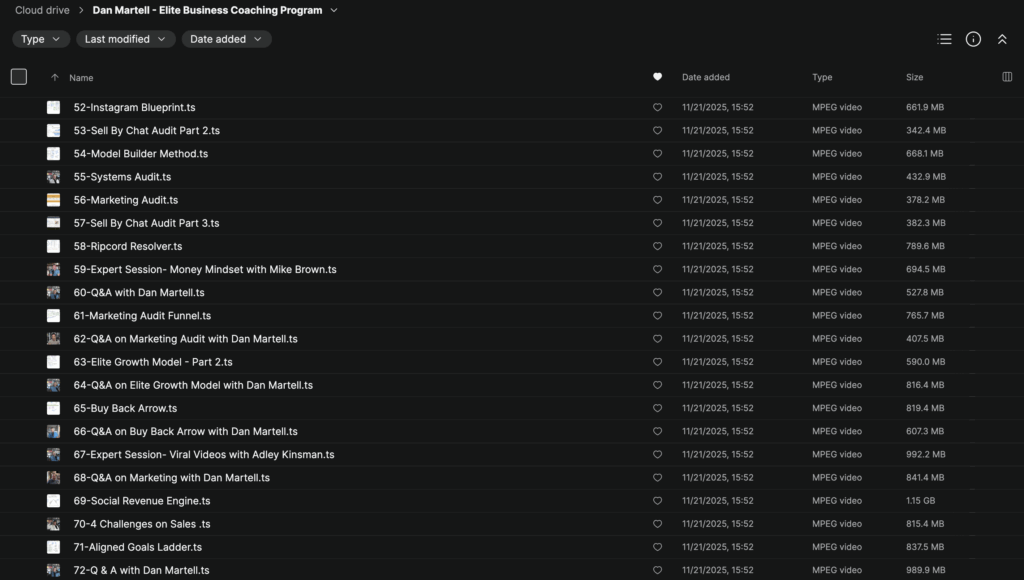This screenshot has height=580, width=1024.
Task: Go to Cloud drive breadcrumb
Action: 42,11
